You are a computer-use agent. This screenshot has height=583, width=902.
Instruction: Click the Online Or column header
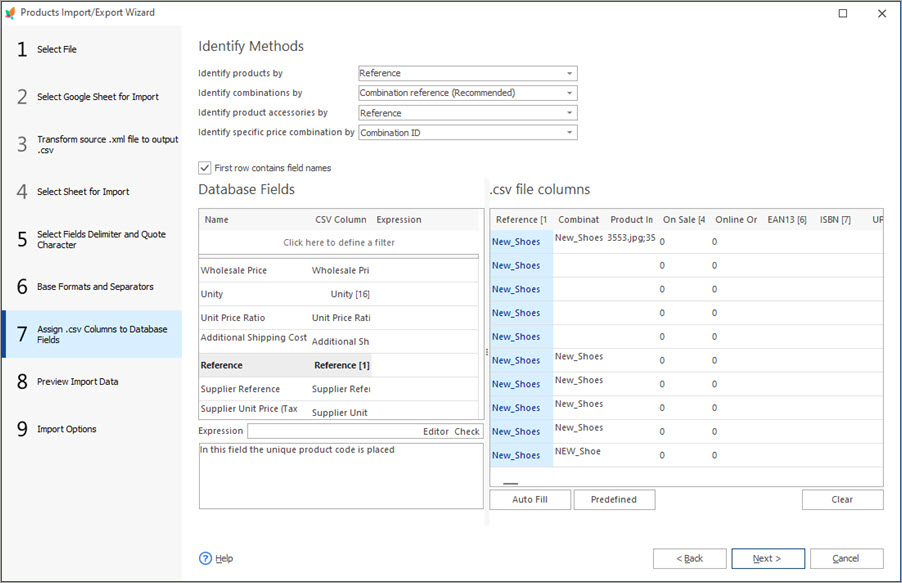[x=736, y=219]
